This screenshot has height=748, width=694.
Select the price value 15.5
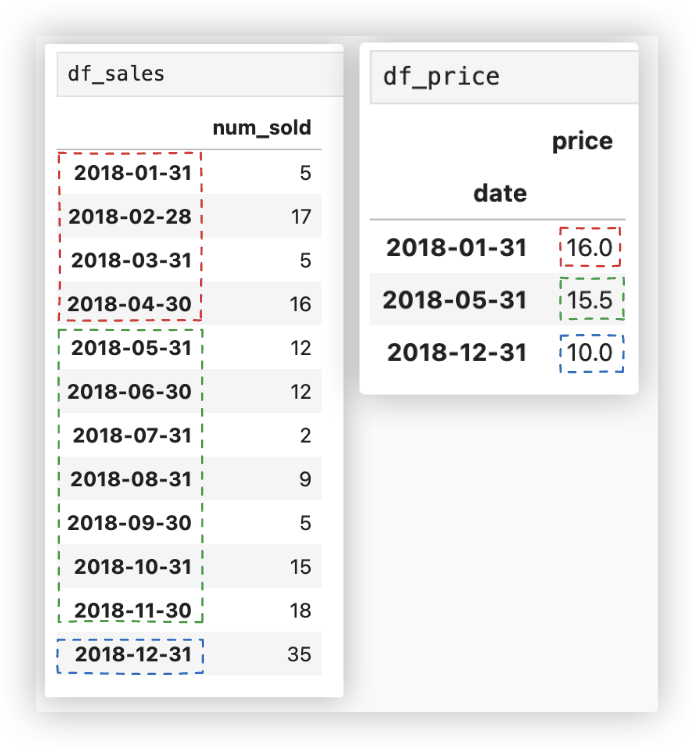pyautogui.click(x=589, y=299)
